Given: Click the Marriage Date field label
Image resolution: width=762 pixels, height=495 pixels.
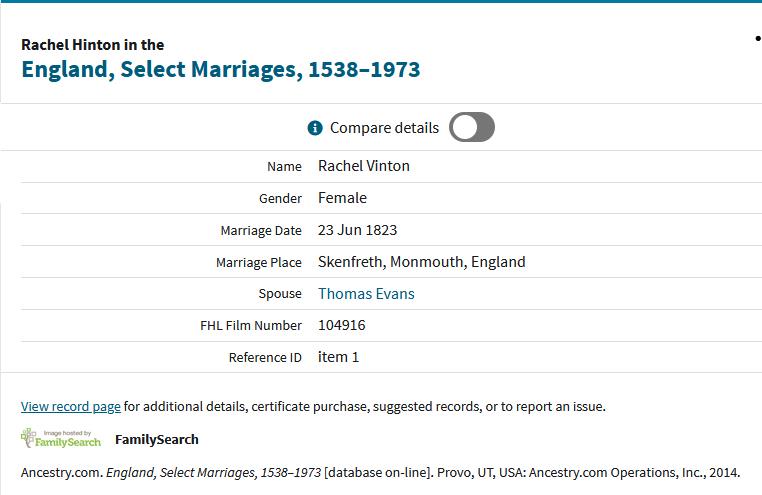Looking at the screenshot, I should [260, 231].
